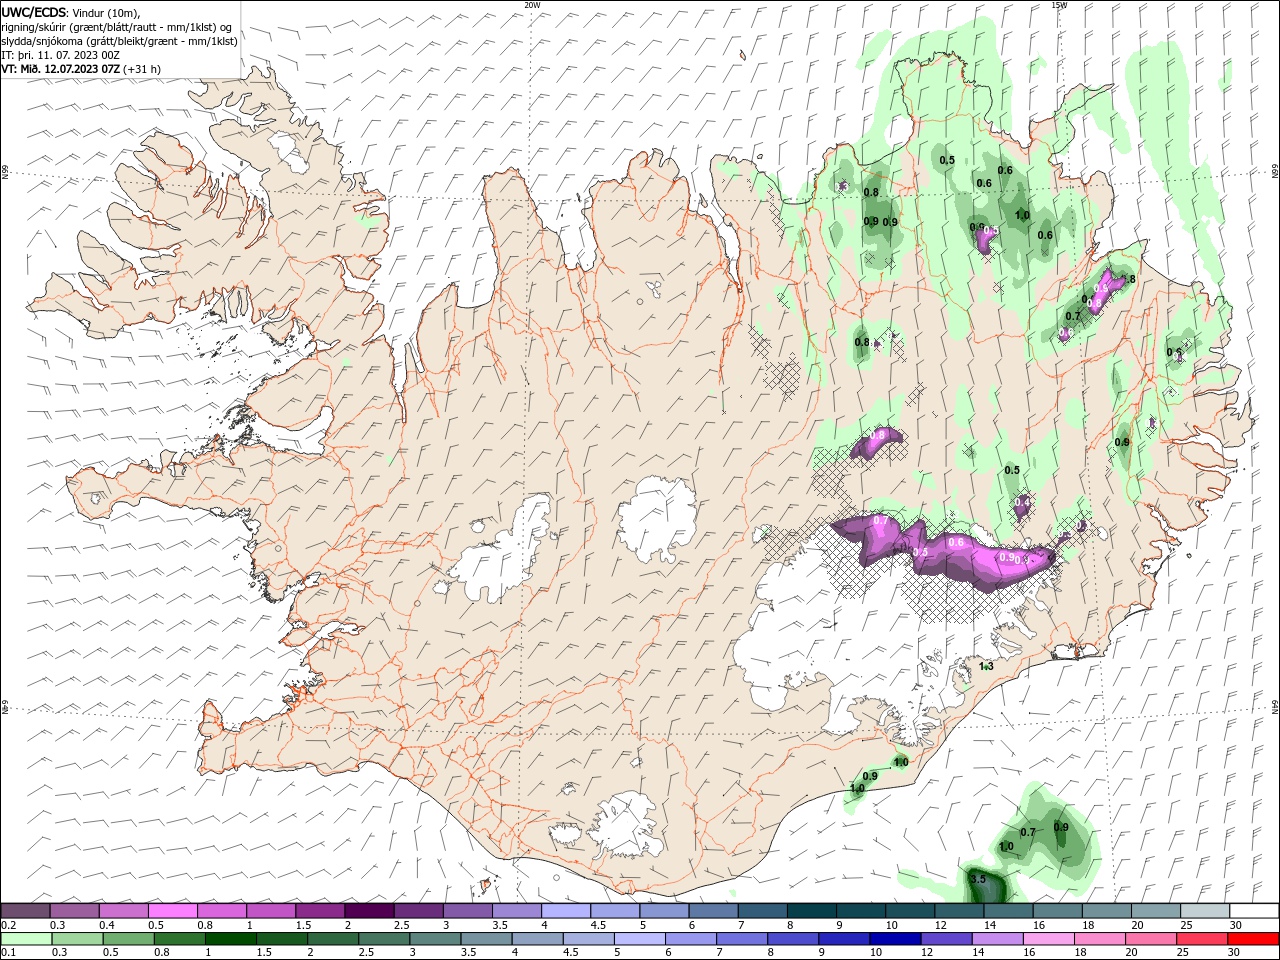Click the UWC/ECDS title text
The image size is (1280, 960).
point(34,12)
